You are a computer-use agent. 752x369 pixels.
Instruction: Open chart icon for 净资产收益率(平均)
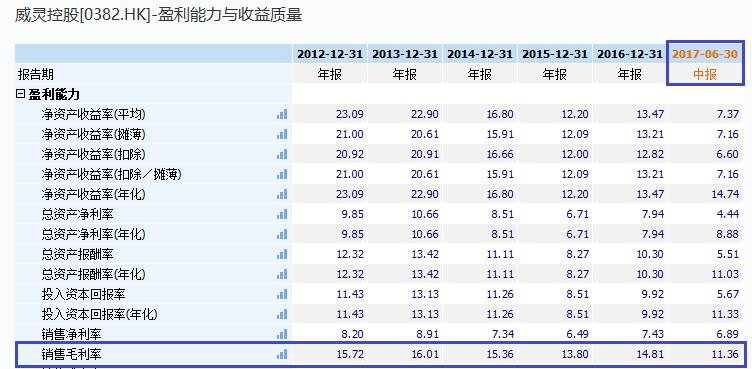[282, 114]
